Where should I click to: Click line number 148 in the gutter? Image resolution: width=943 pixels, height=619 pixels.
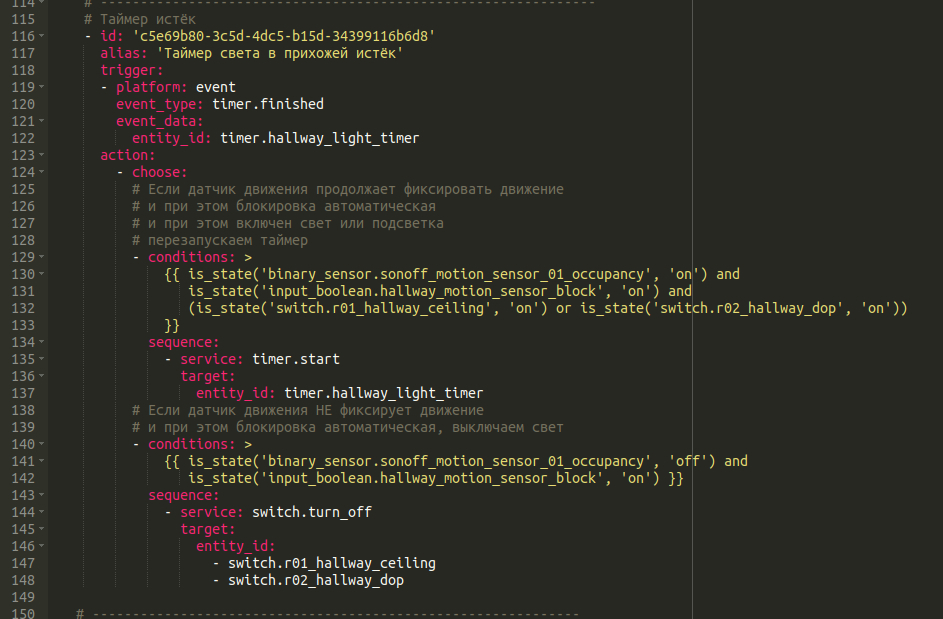20,580
